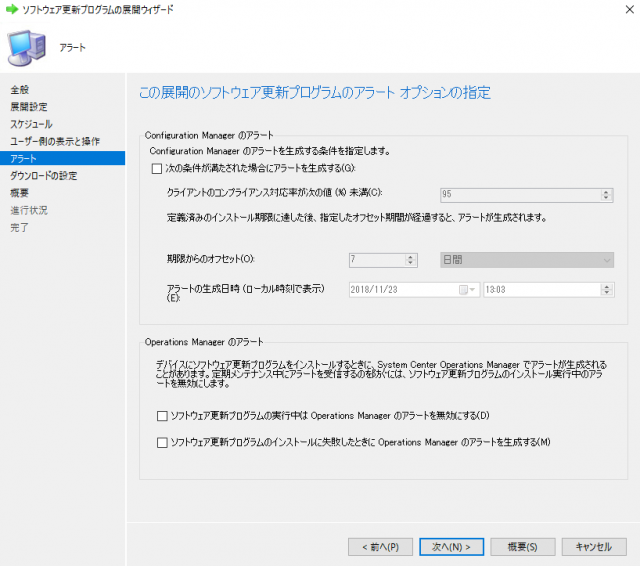Click the green arrow wizard title icon
This screenshot has height=566, width=640.
[x=11, y=9]
